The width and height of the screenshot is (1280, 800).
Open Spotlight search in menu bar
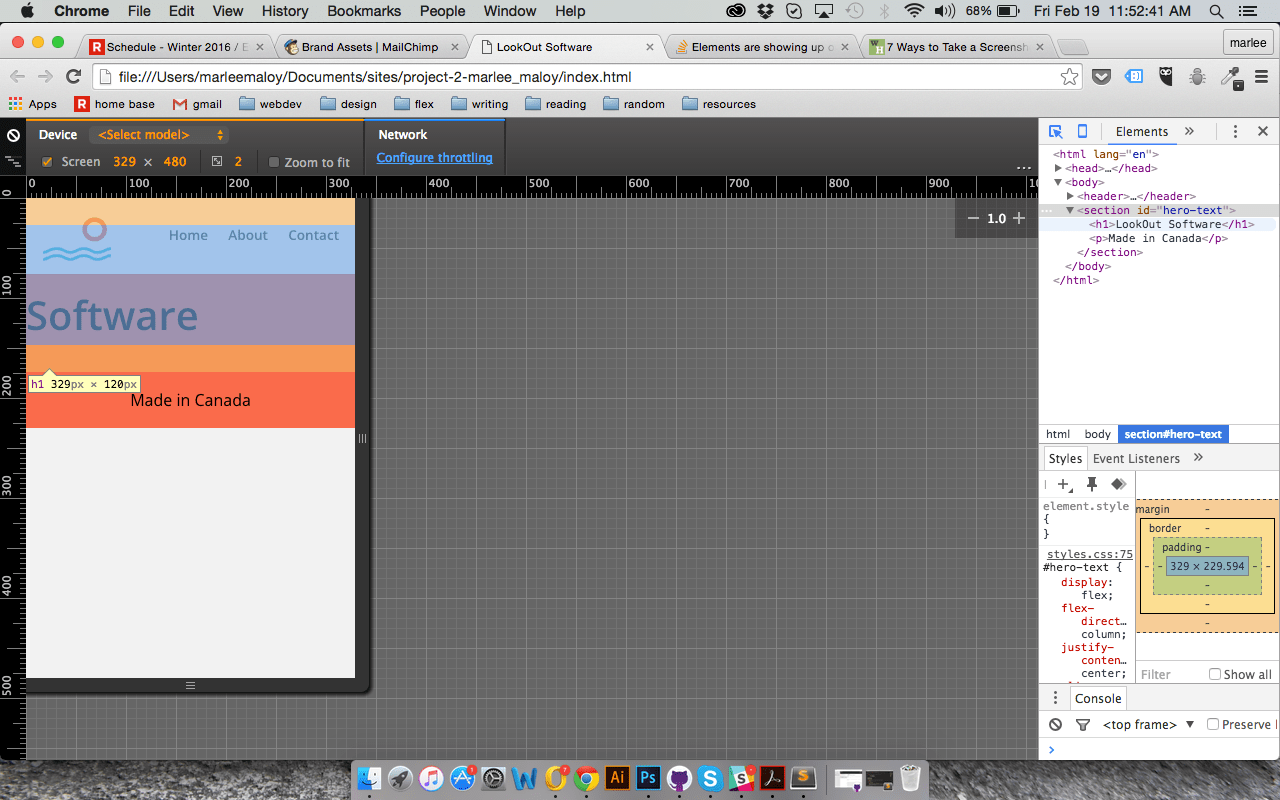click(x=1217, y=11)
